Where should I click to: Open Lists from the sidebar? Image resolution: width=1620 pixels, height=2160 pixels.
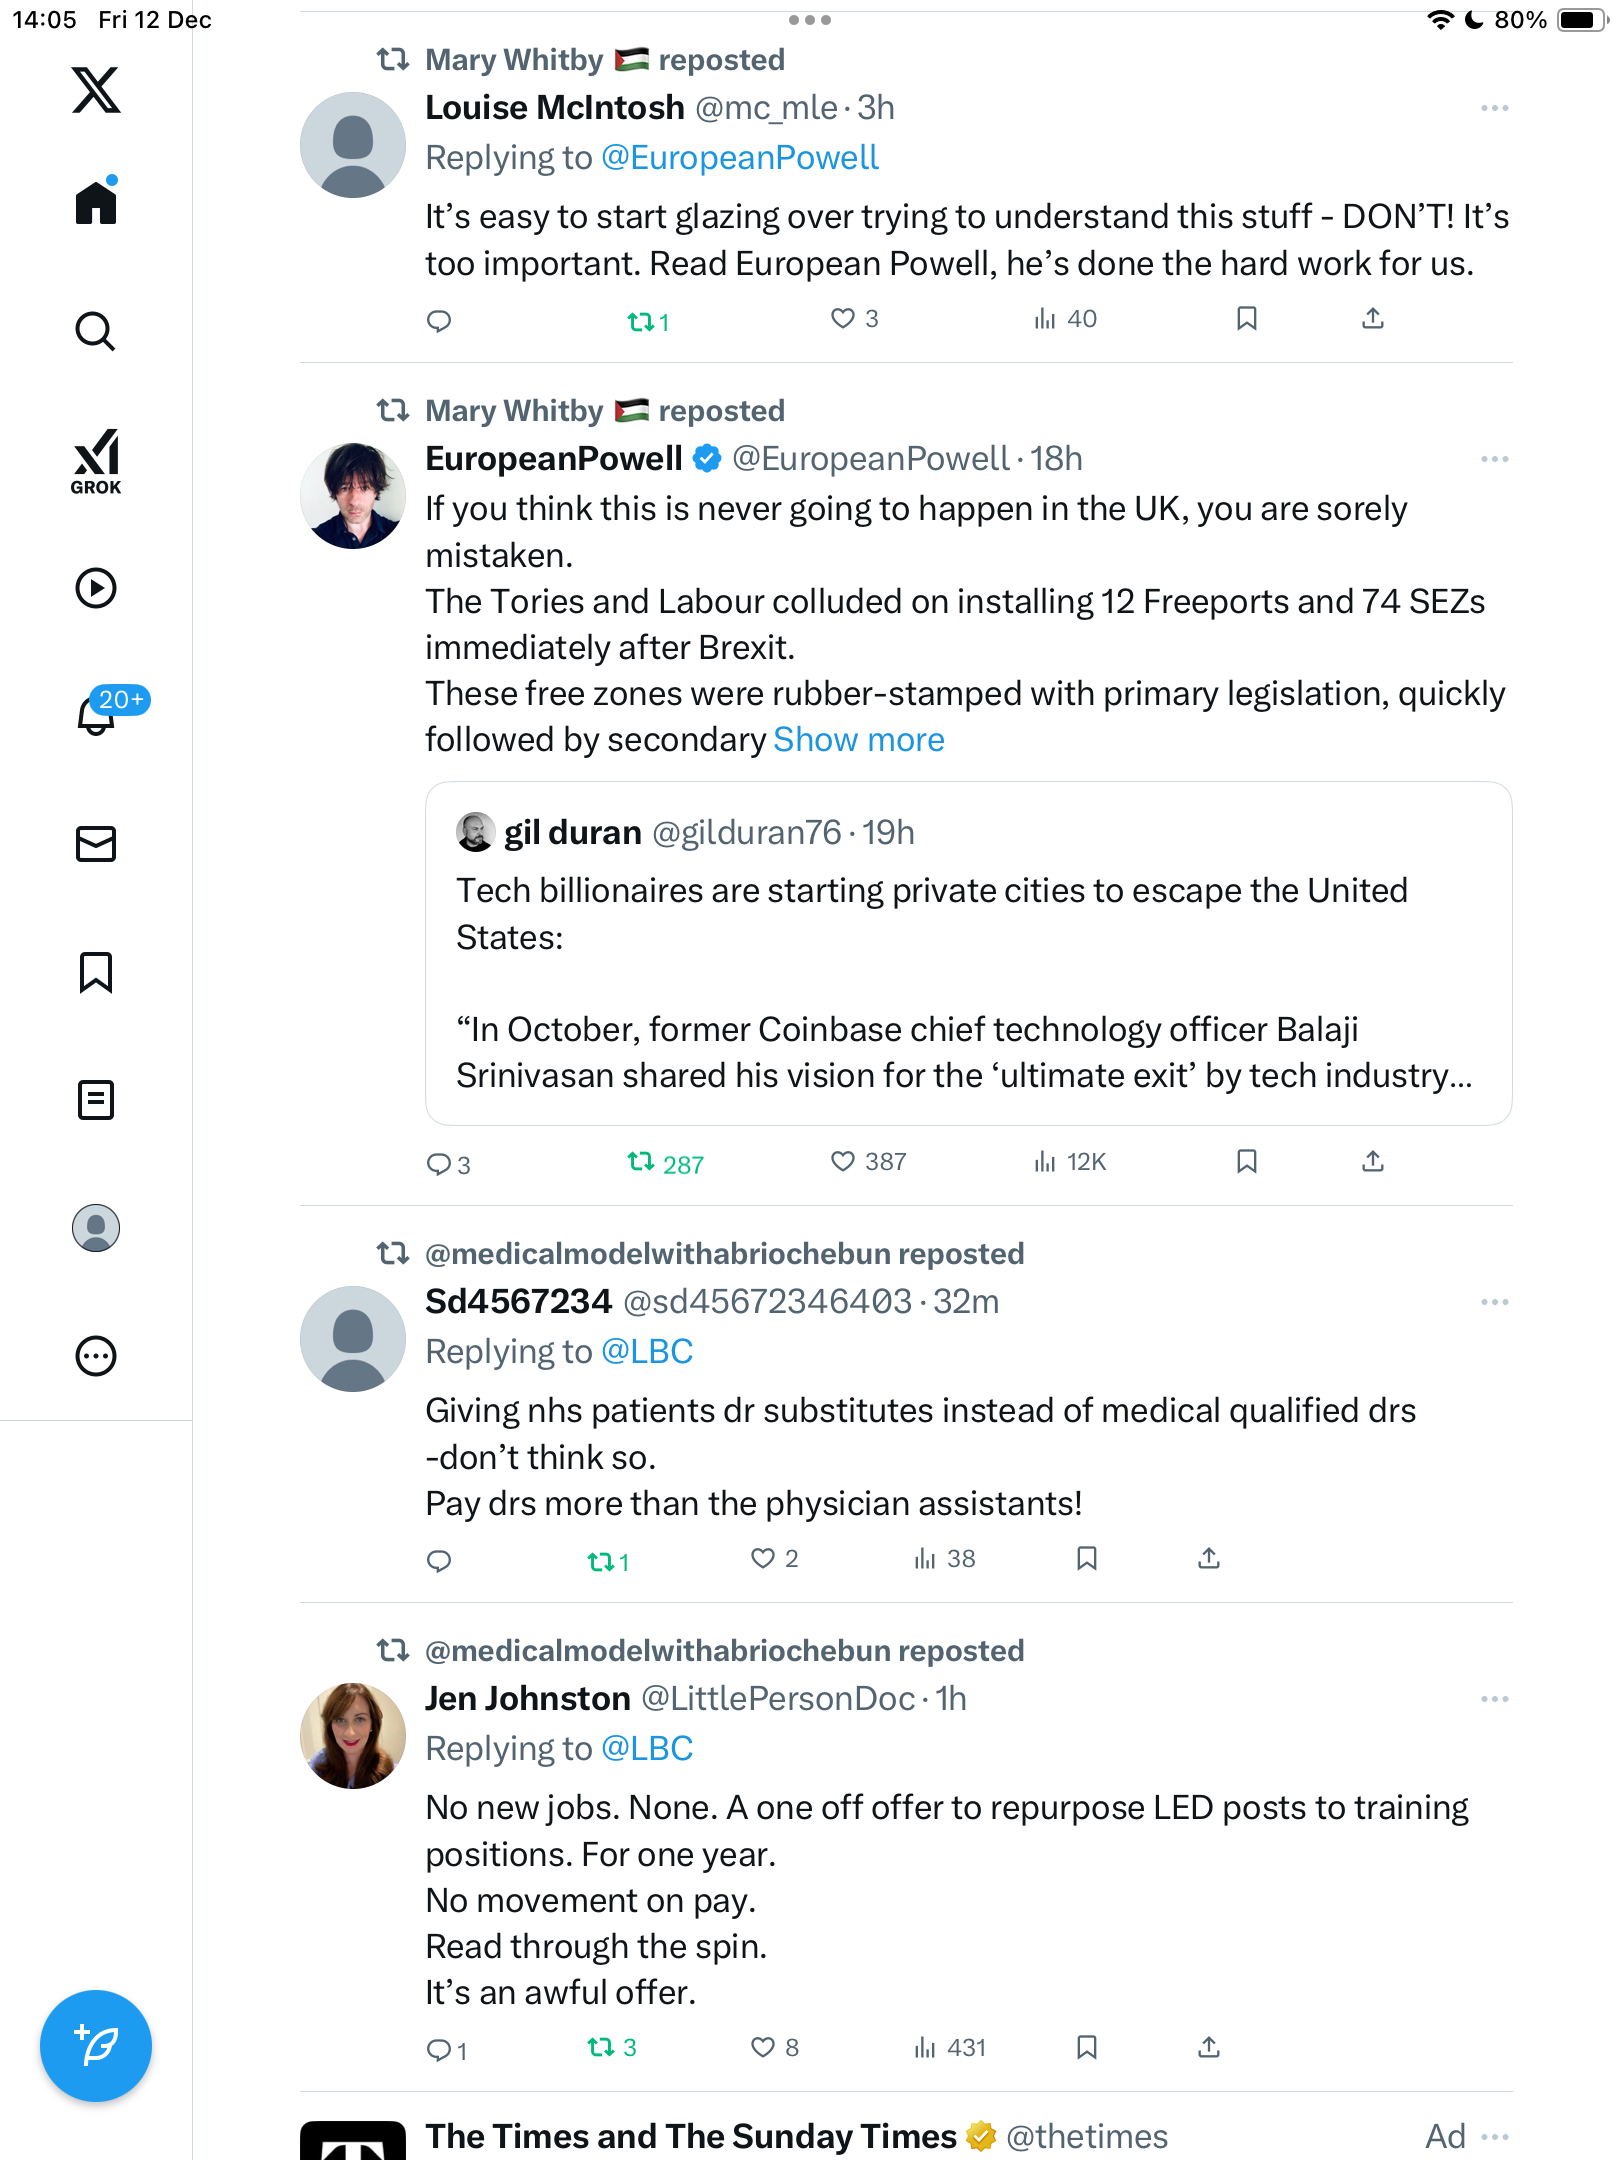pyautogui.click(x=96, y=1100)
